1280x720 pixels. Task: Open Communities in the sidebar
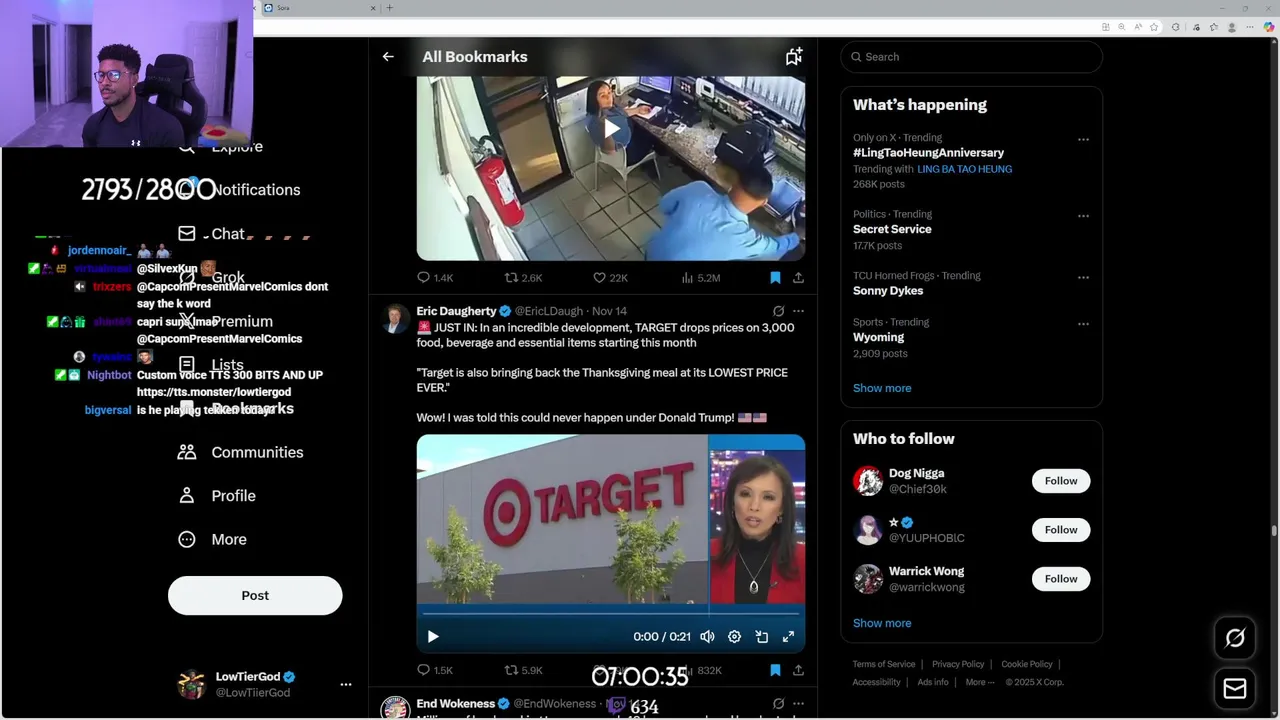click(x=240, y=452)
